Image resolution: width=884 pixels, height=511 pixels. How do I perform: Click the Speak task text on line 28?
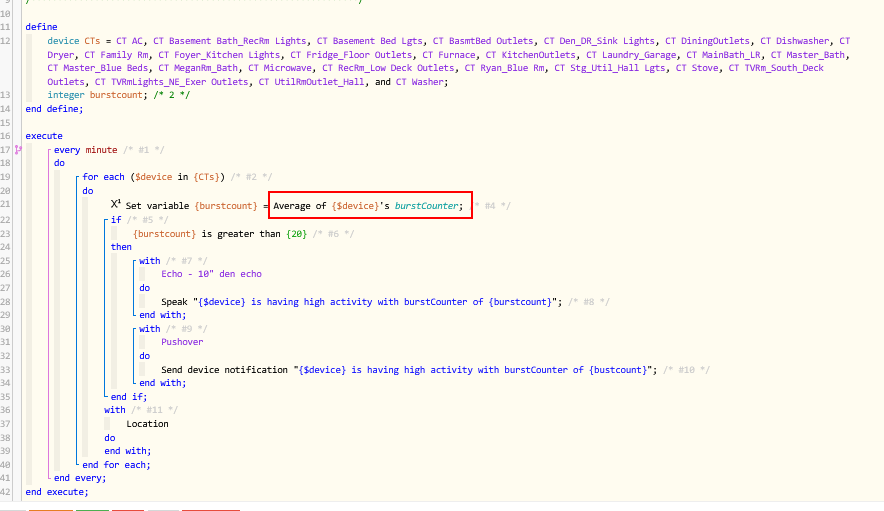(x=360, y=301)
